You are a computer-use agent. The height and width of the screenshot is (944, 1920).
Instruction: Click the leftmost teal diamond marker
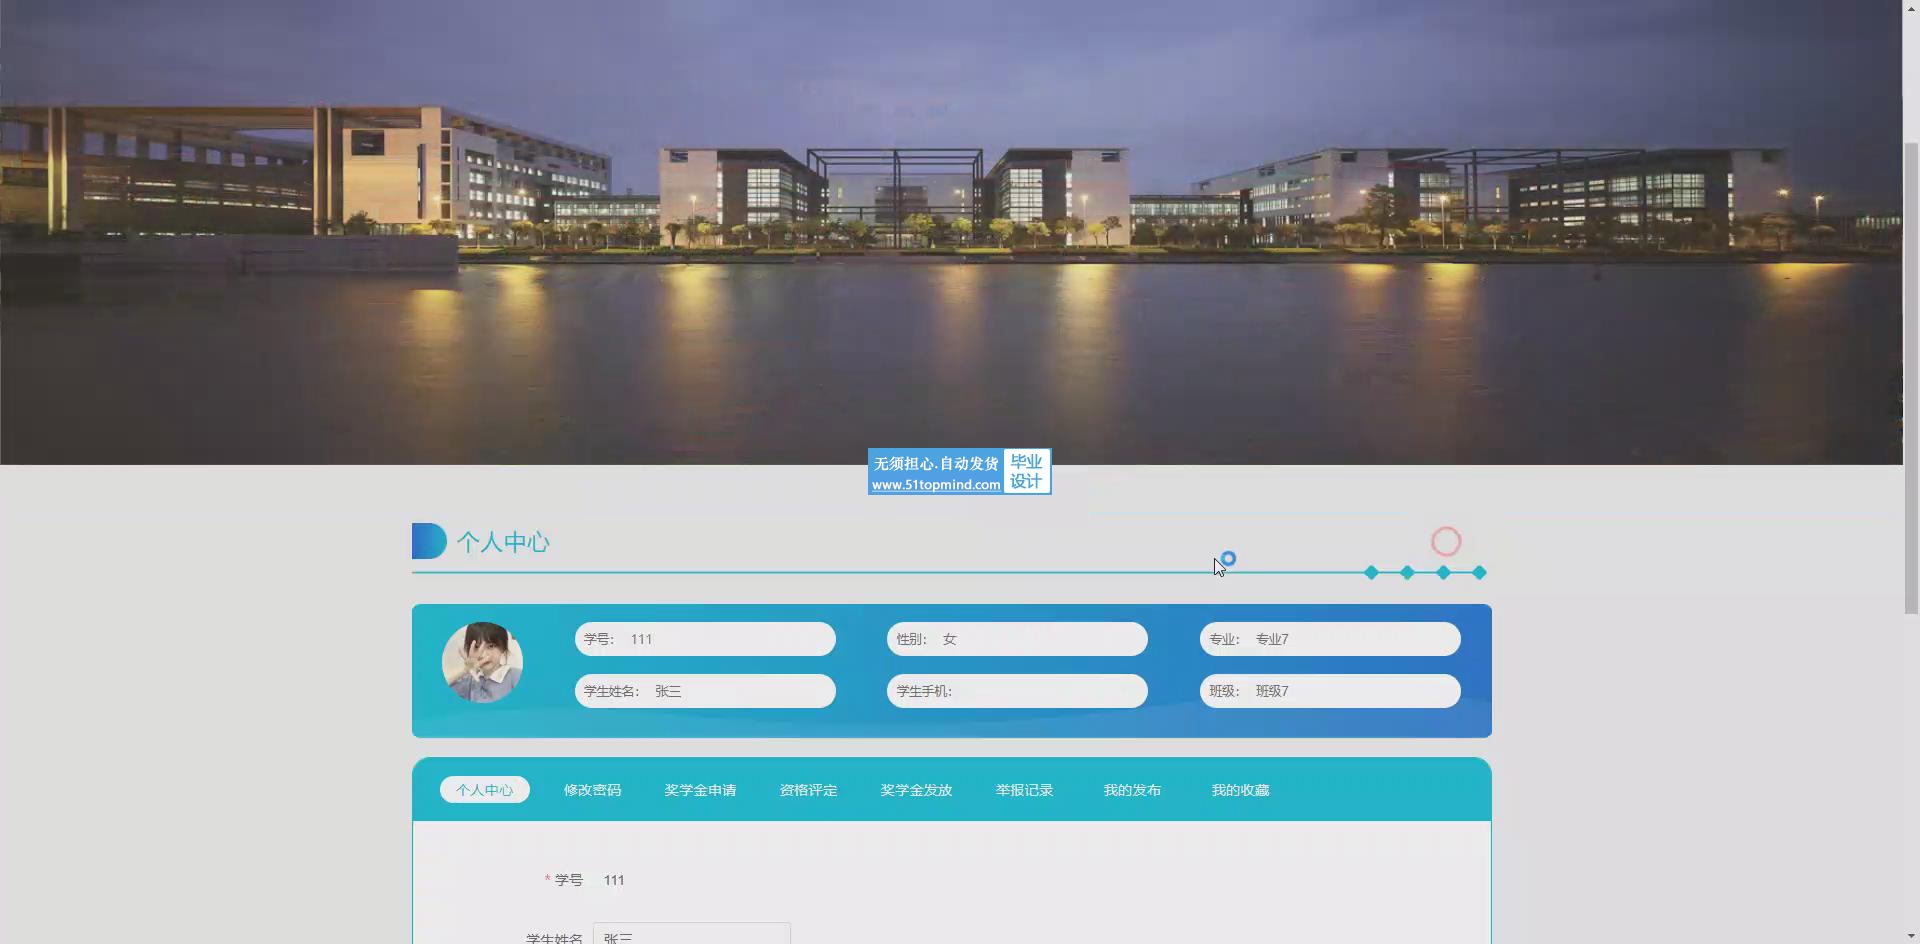(1371, 573)
